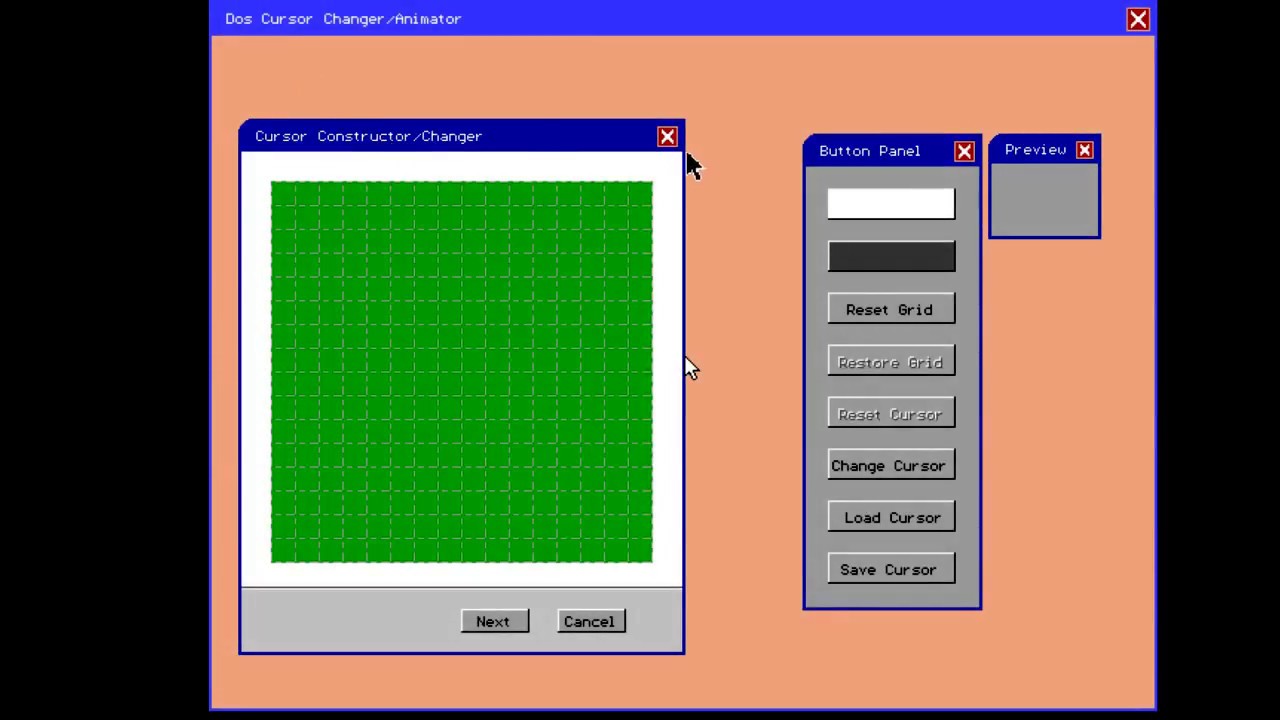Click the Dos Cursor Changer/Animator title
The image size is (1280, 720).
point(343,19)
